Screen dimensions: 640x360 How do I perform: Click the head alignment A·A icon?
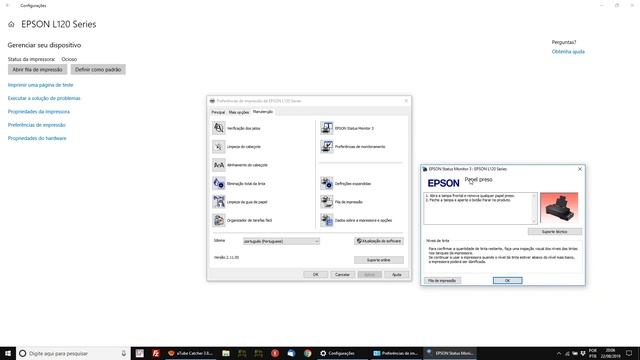tap(219, 165)
